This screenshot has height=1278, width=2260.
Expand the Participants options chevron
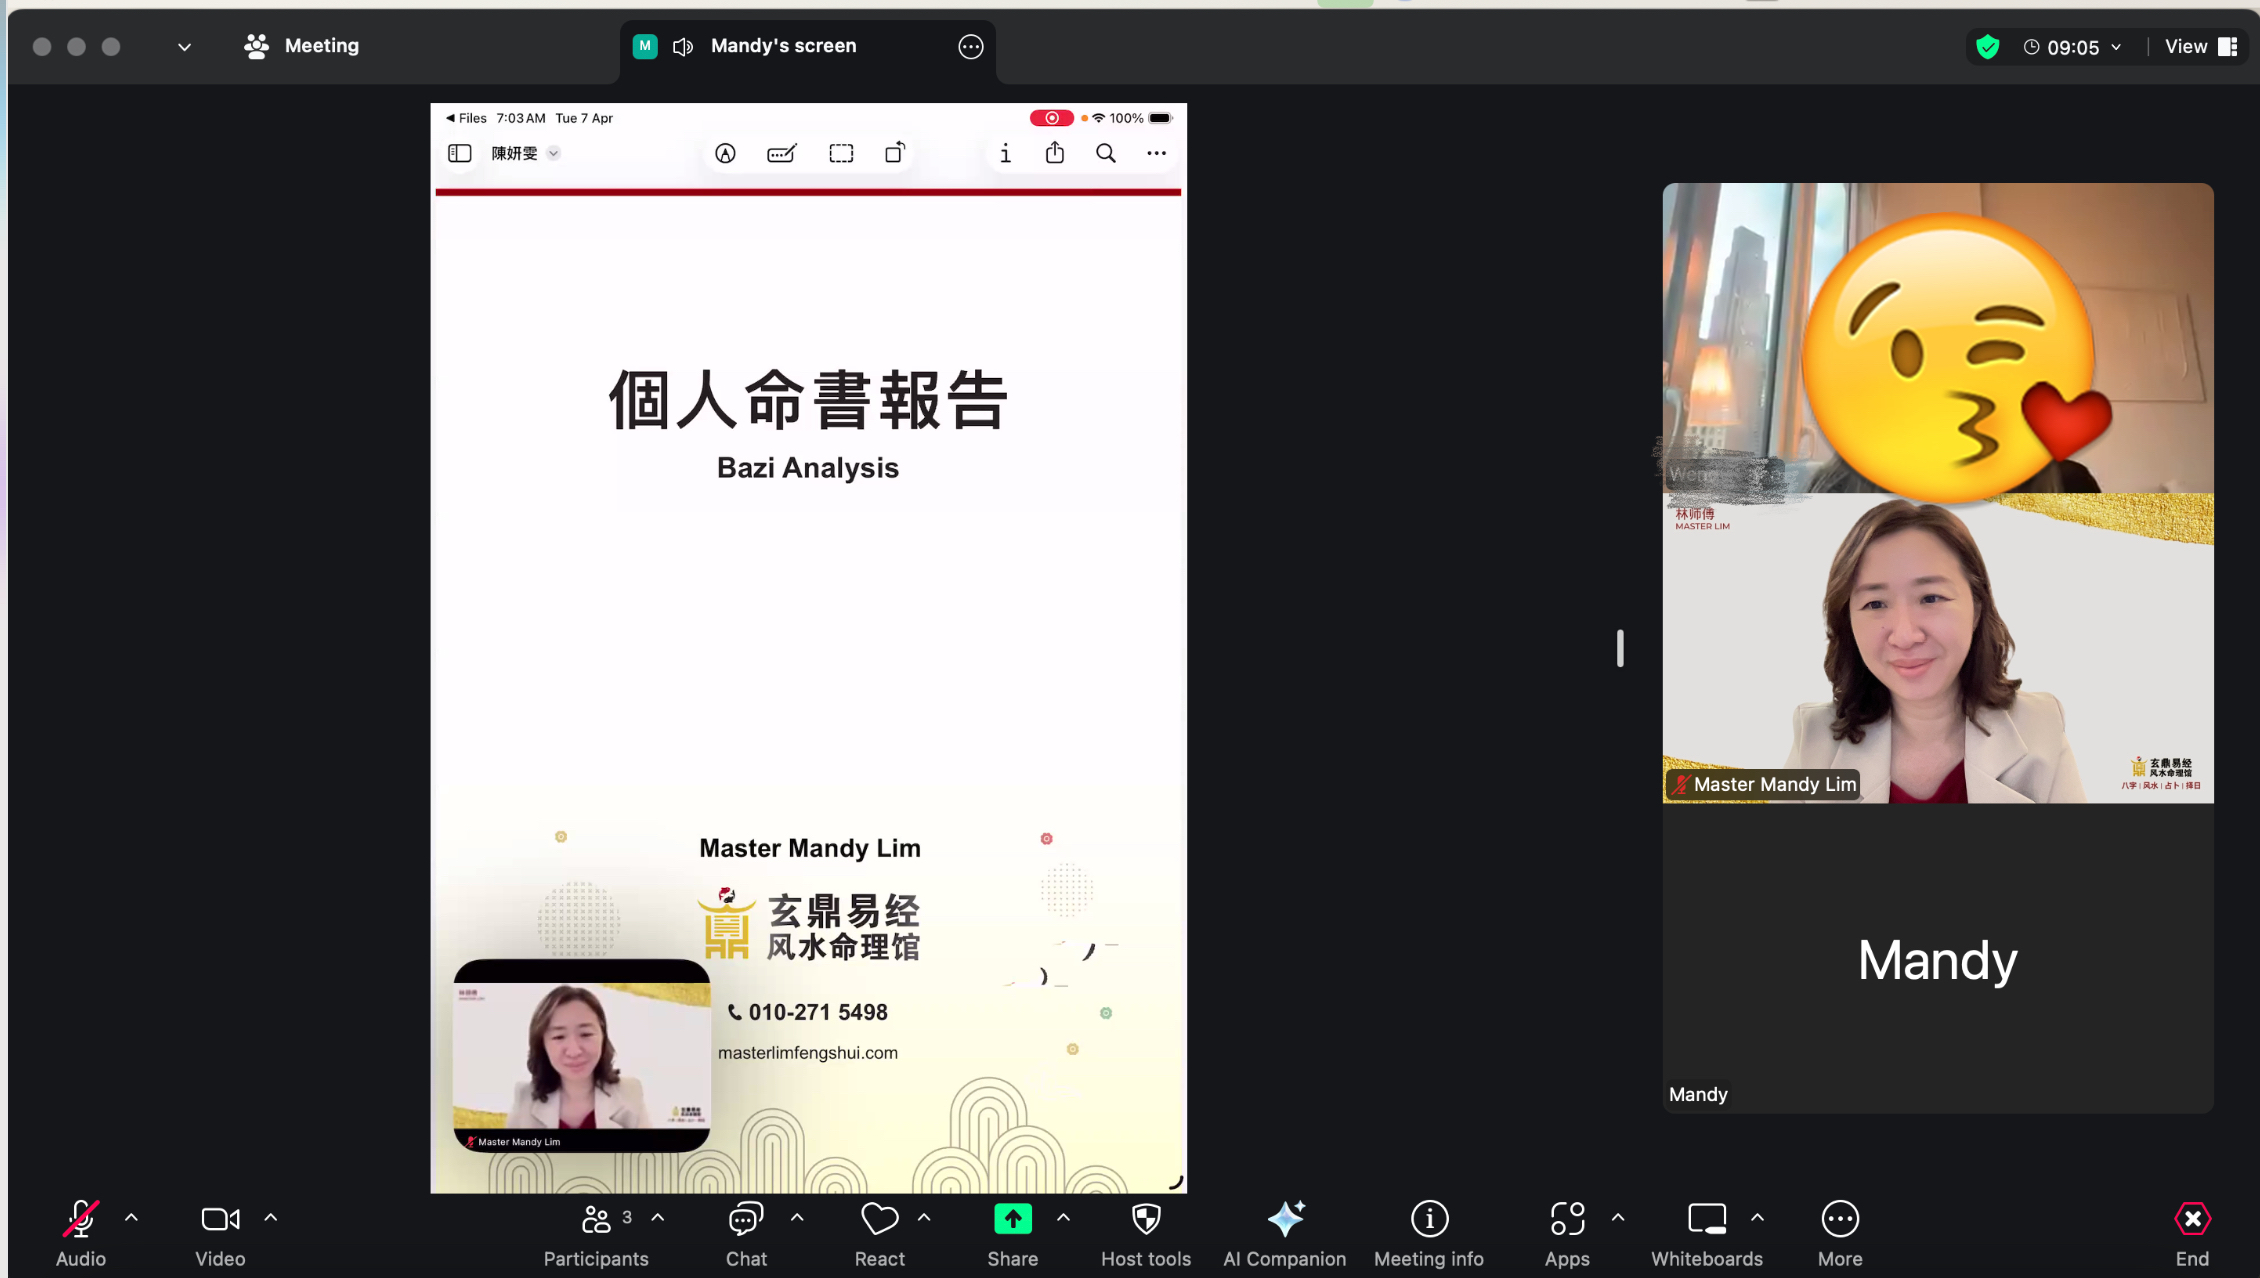tap(658, 1217)
